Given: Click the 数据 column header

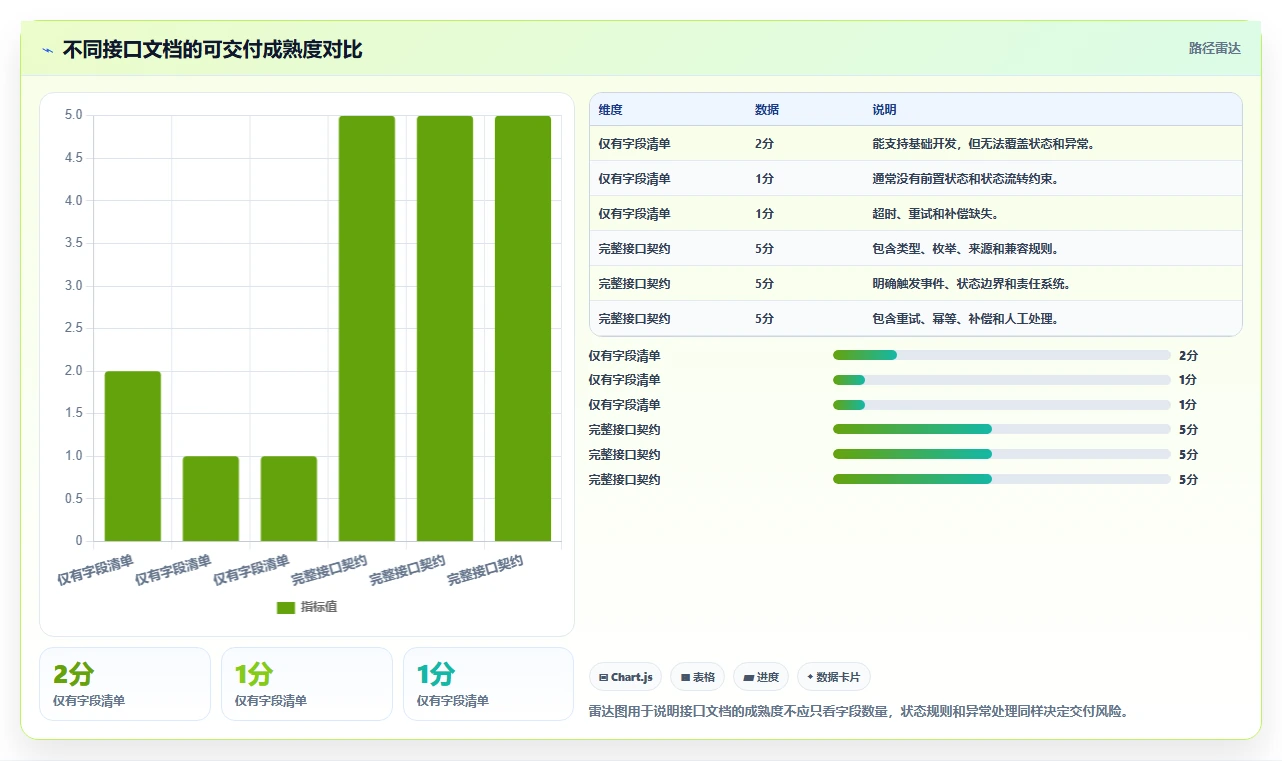Looking at the screenshot, I should [x=767, y=110].
